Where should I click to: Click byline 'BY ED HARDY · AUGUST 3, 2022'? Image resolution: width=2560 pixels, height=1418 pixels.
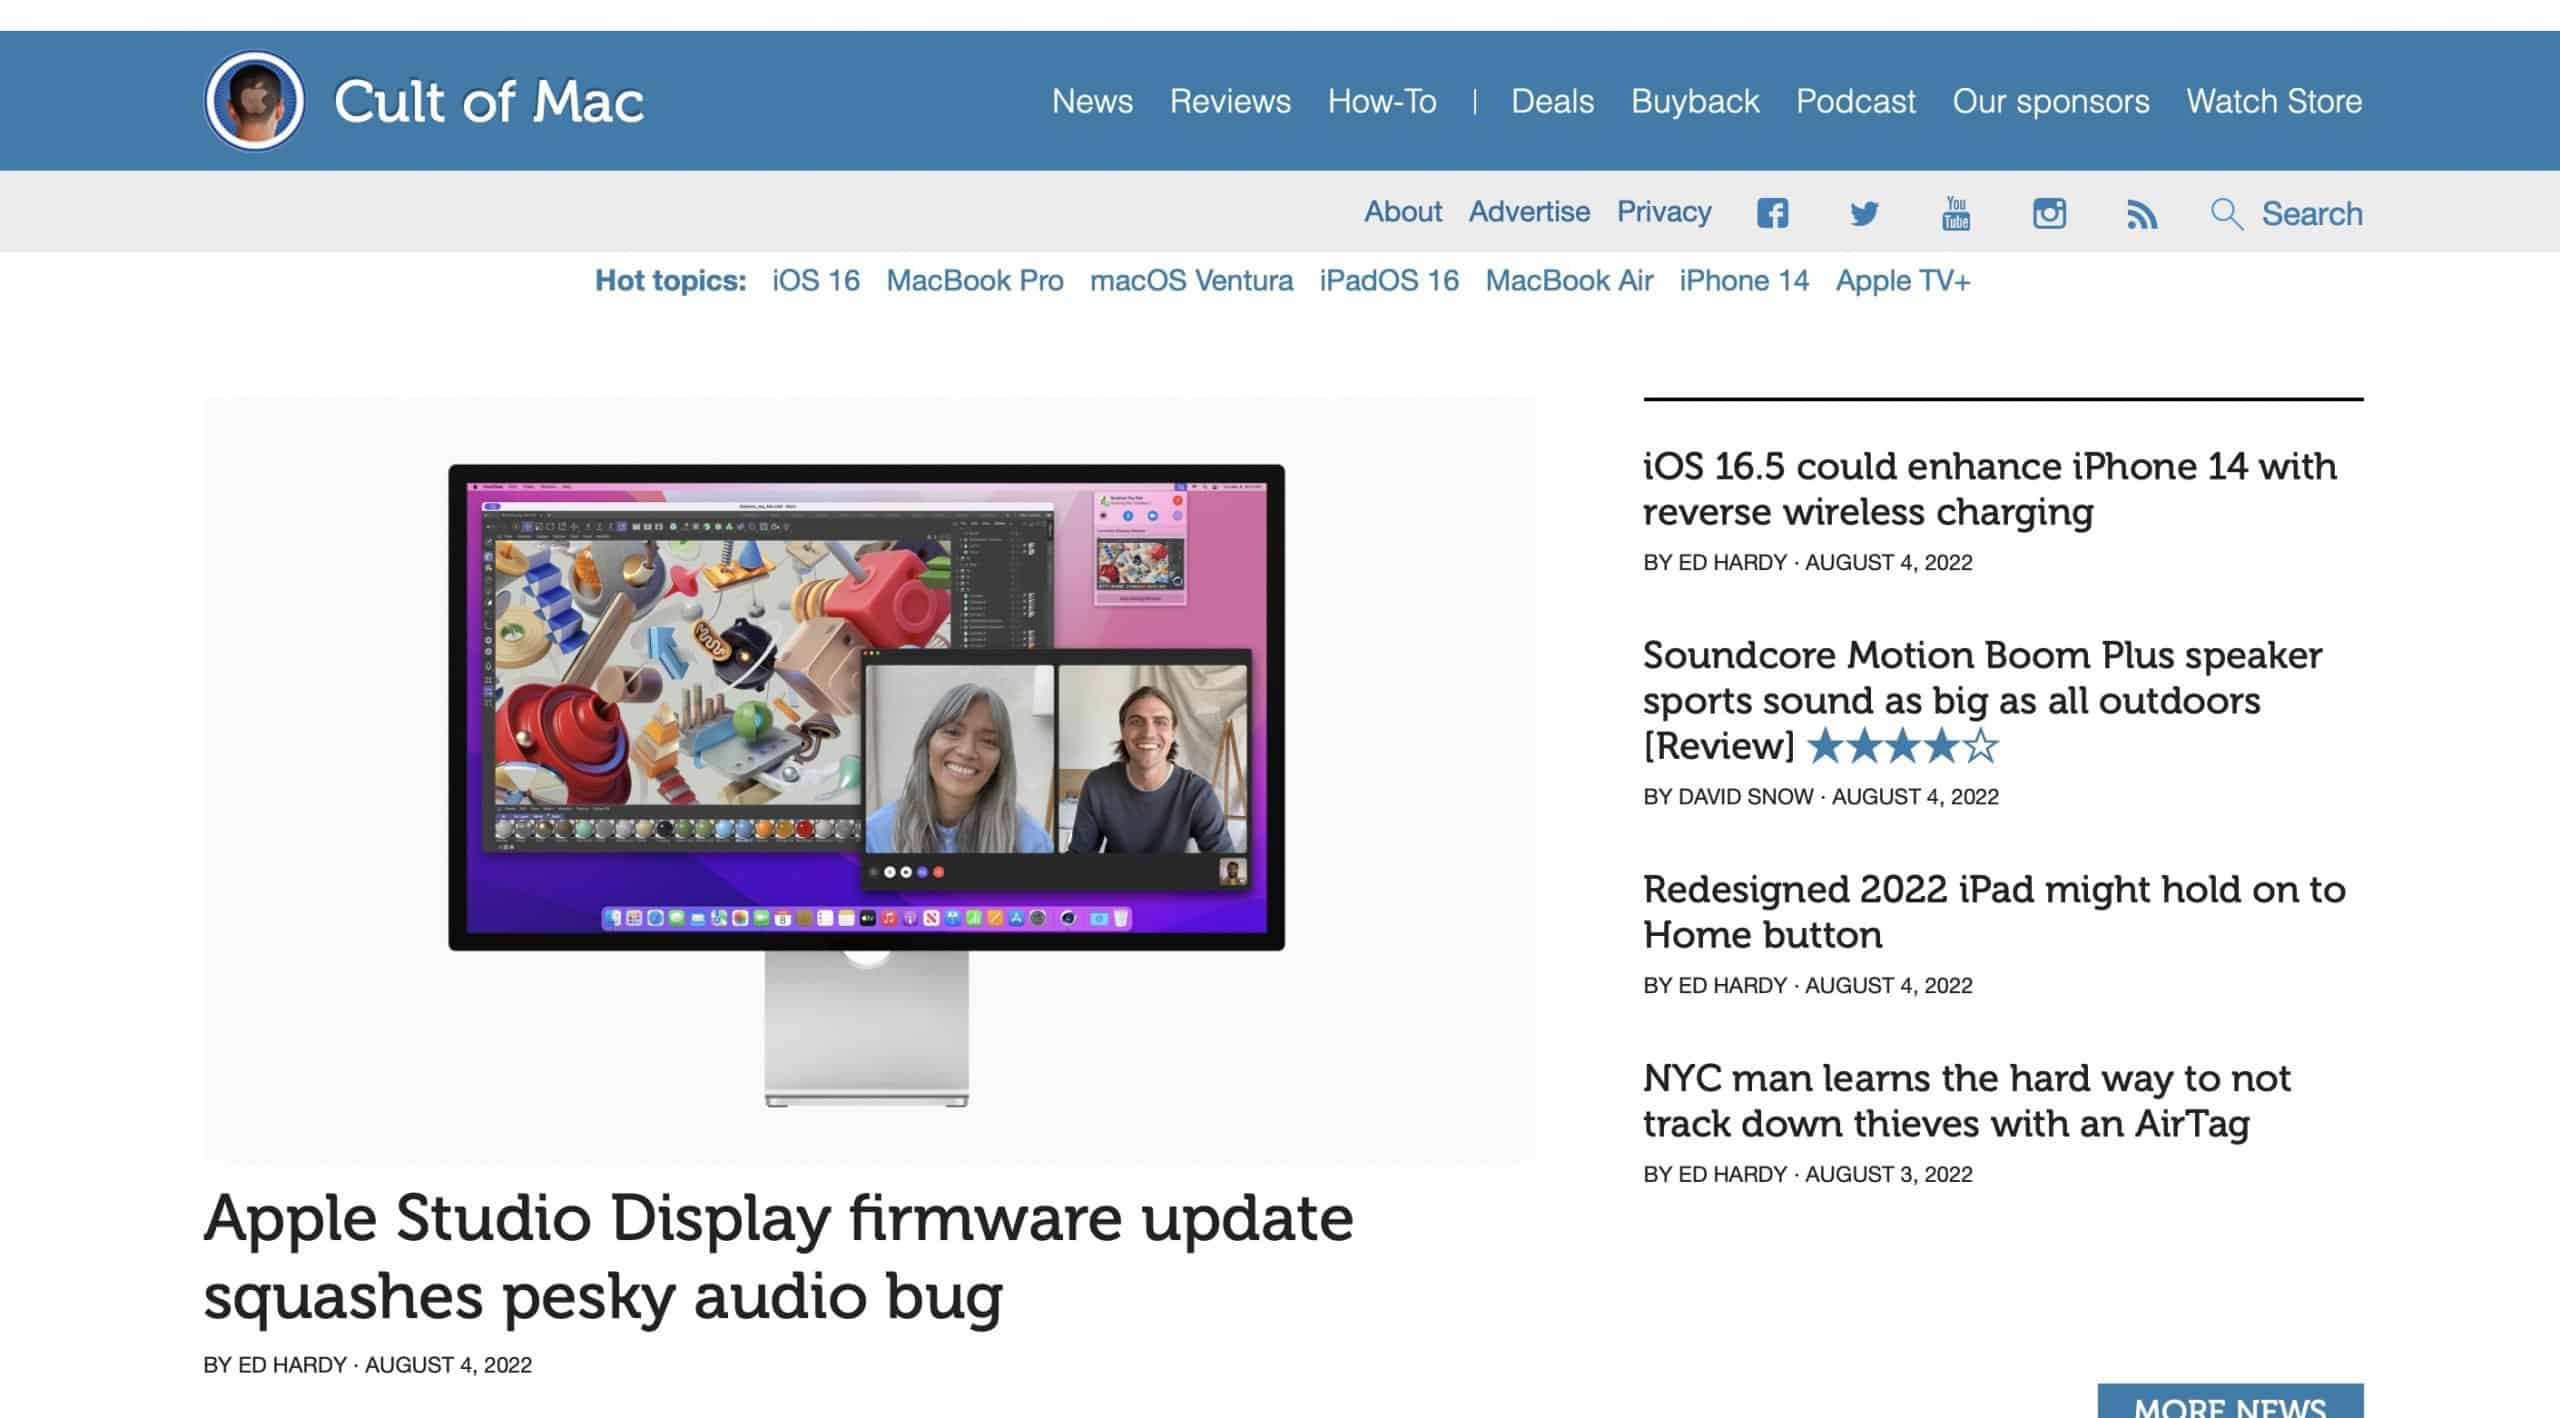(x=1808, y=1174)
